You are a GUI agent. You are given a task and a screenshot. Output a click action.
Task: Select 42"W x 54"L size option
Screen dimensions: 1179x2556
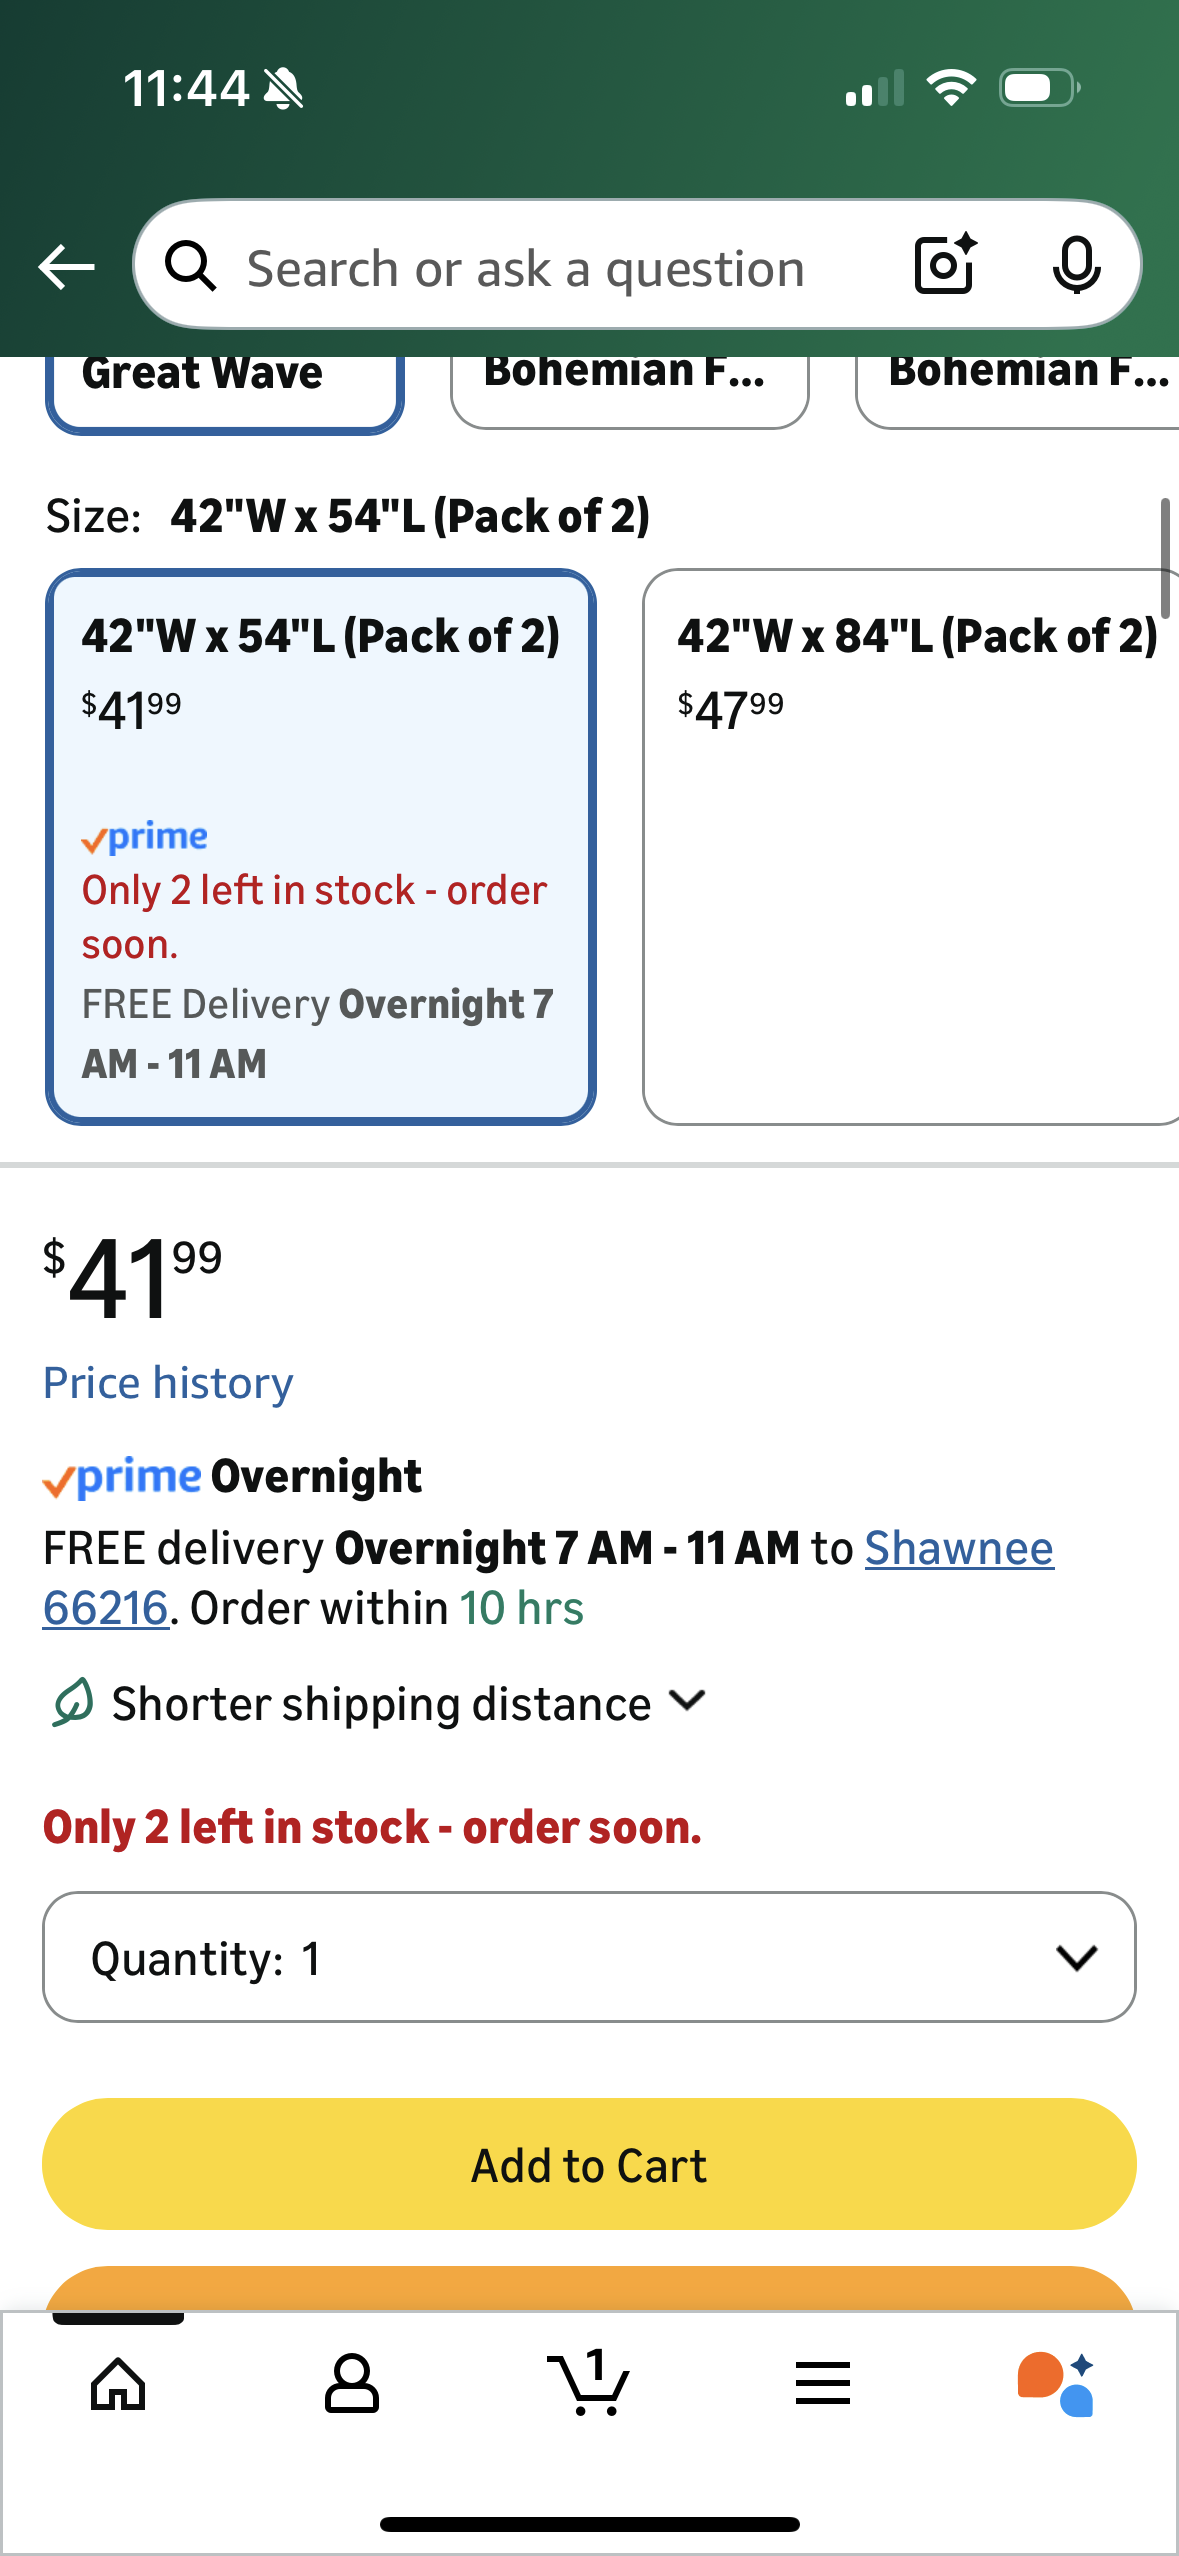[x=320, y=846]
